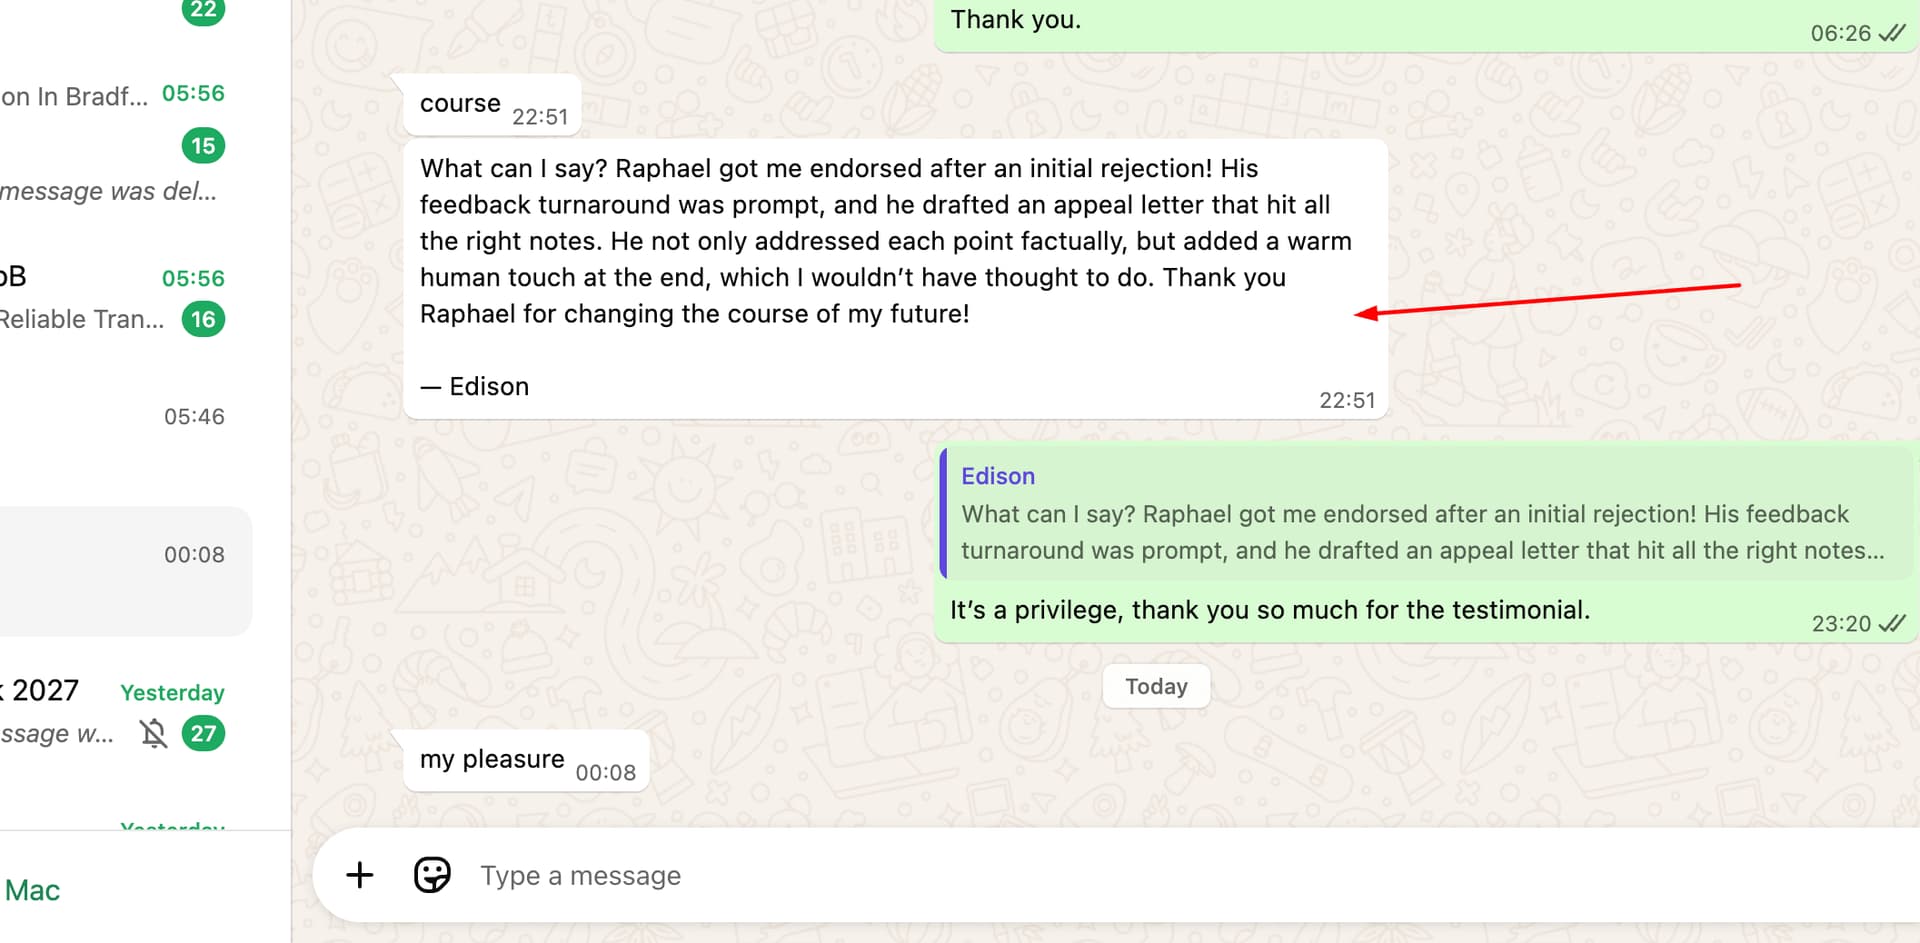Click the Edison name in quoted reply
Viewport: 1920px width, 943px height.
point(997,476)
